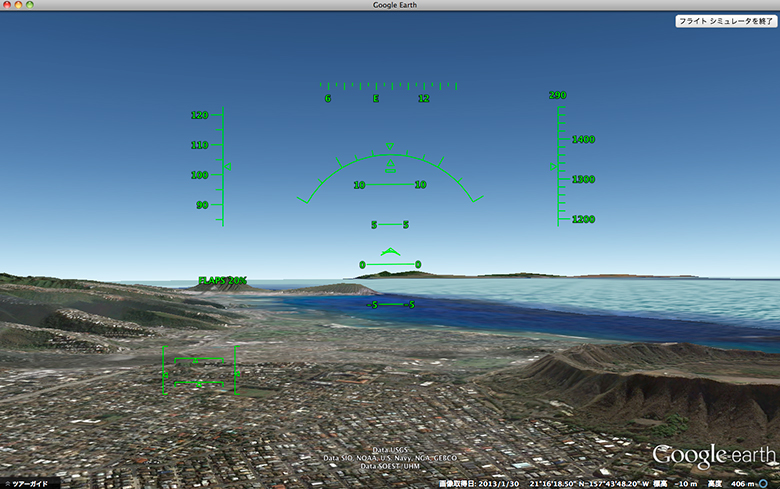Click the FLAPS 20% indicator
Viewport: 780px width, 489px height.
pyautogui.click(x=222, y=280)
